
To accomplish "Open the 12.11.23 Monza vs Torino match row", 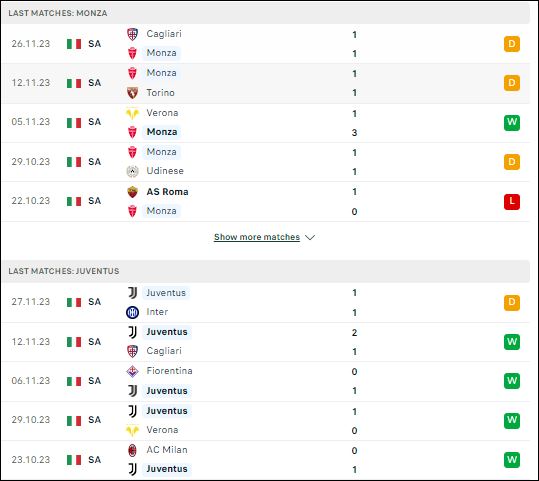I will [x=265, y=83].
